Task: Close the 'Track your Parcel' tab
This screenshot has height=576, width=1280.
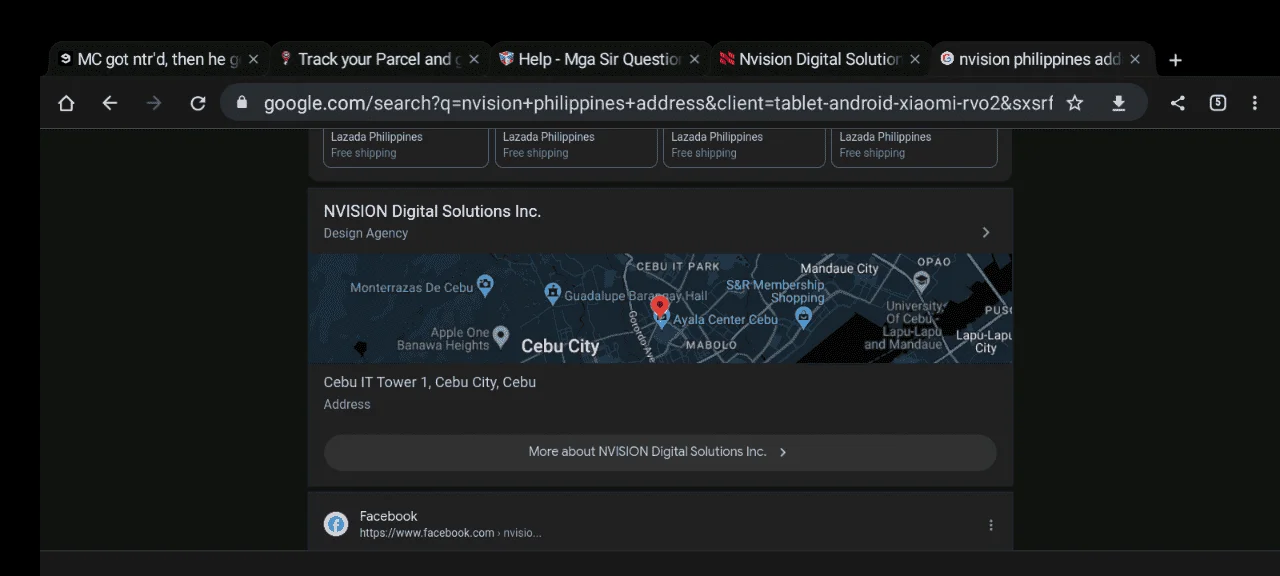Action: tap(474, 60)
